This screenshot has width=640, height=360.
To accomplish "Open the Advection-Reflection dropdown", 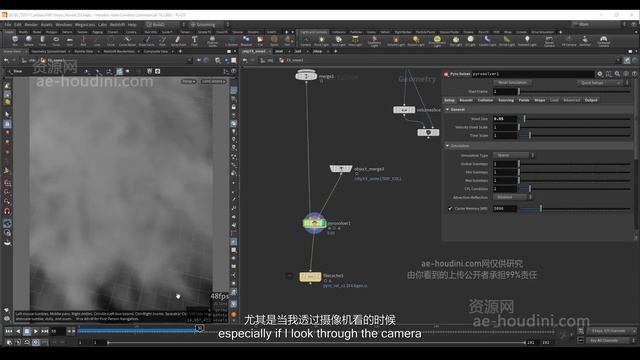I will click(x=513, y=197).
